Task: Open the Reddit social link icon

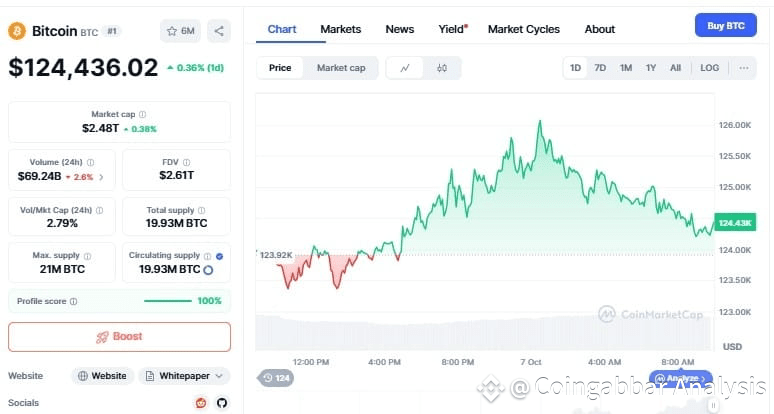Action: point(201,402)
